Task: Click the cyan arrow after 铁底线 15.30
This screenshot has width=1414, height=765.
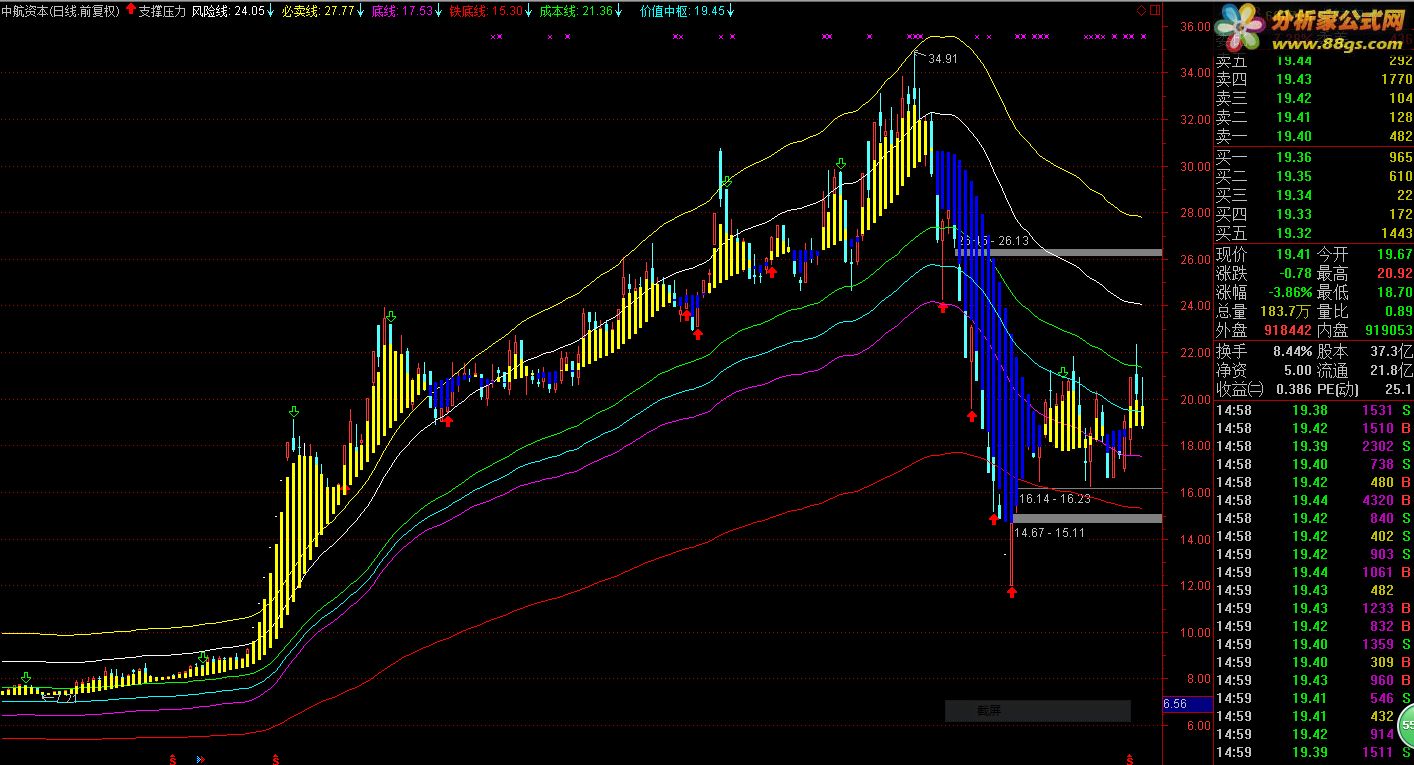Action: [x=530, y=11]
